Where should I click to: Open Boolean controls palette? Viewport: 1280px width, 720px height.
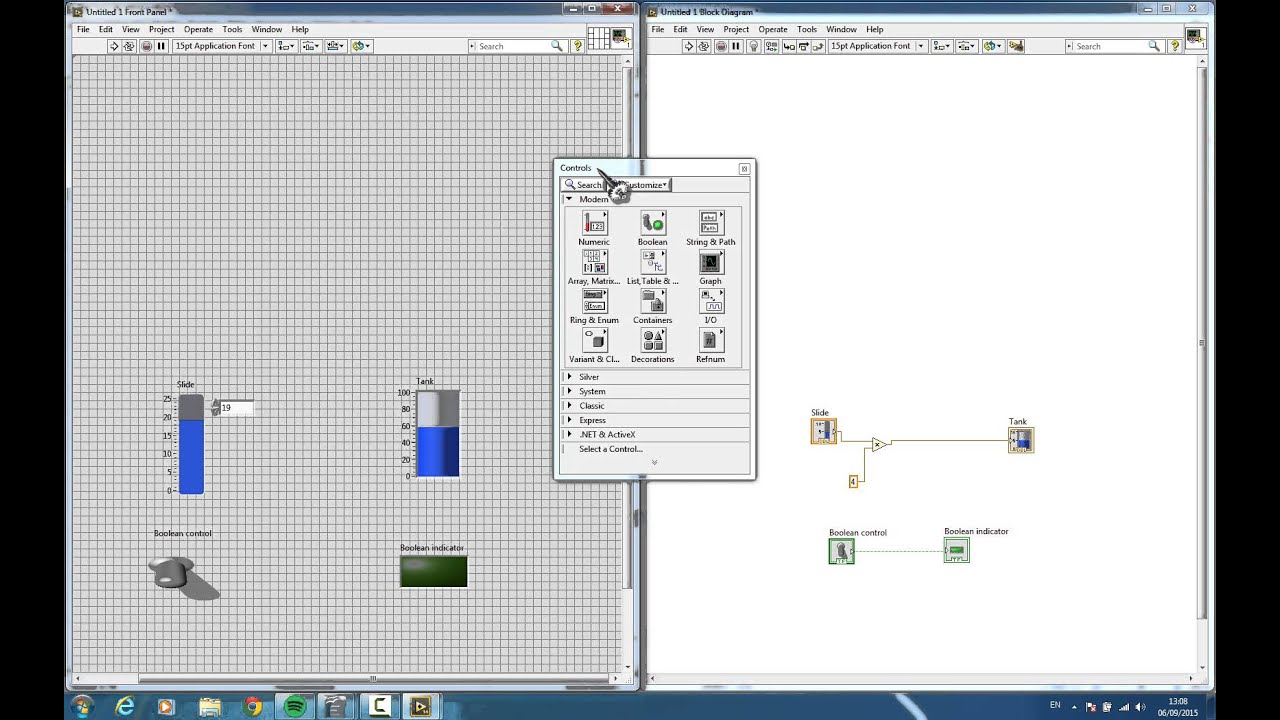(x=652, y=229)
